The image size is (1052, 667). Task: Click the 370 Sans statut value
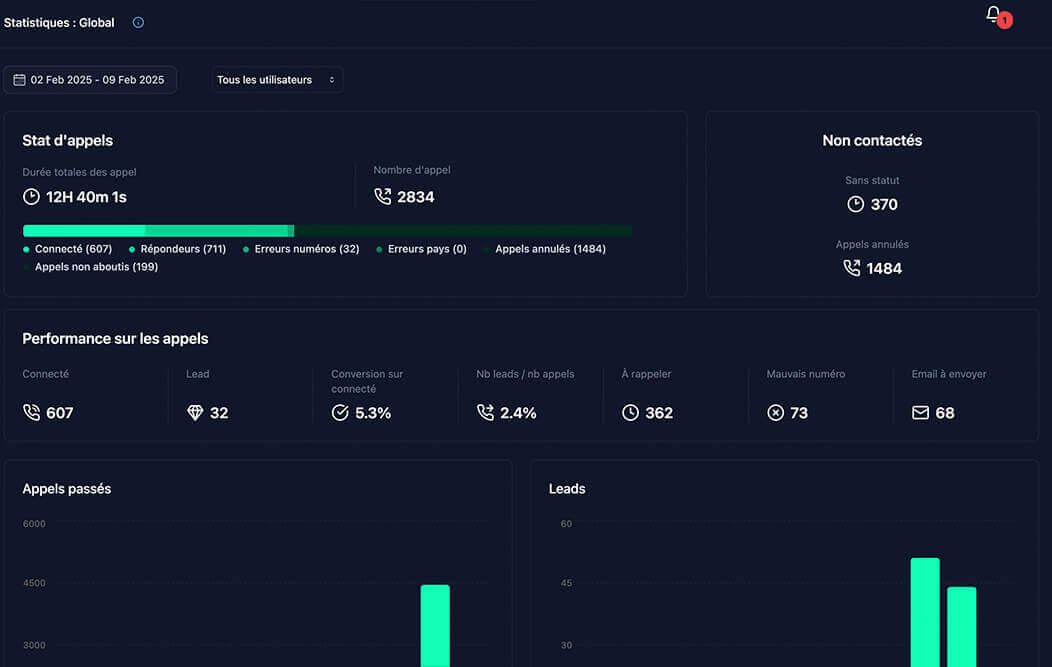[884, 205]
